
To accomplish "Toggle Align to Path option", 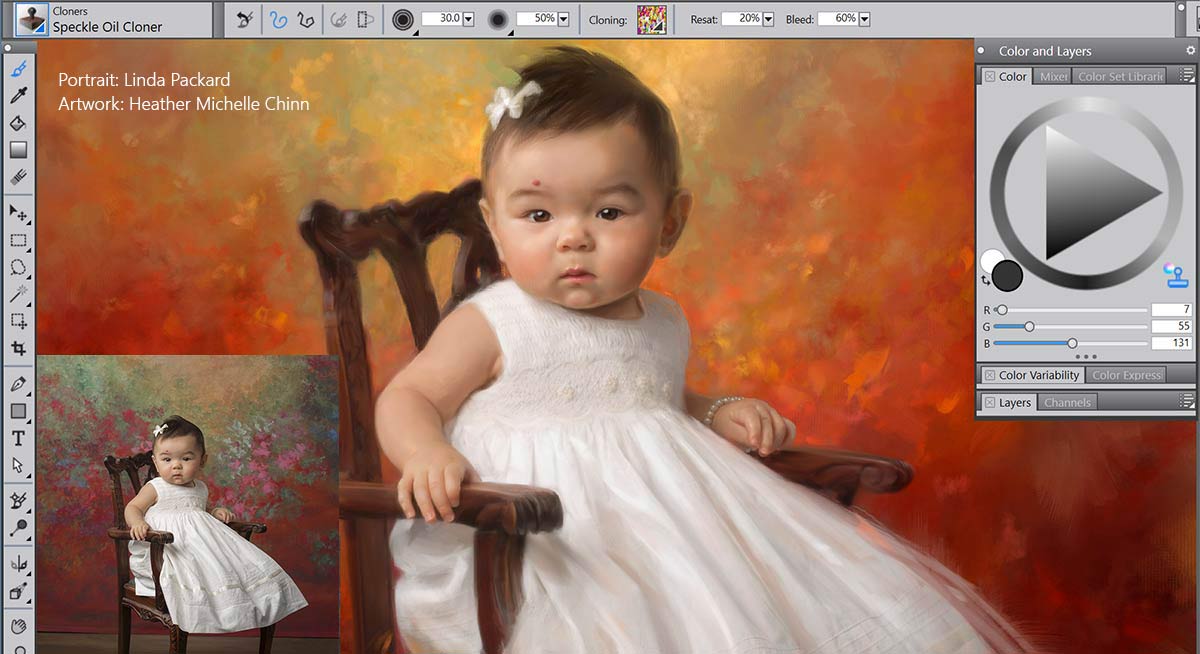I will click(339, 18).
